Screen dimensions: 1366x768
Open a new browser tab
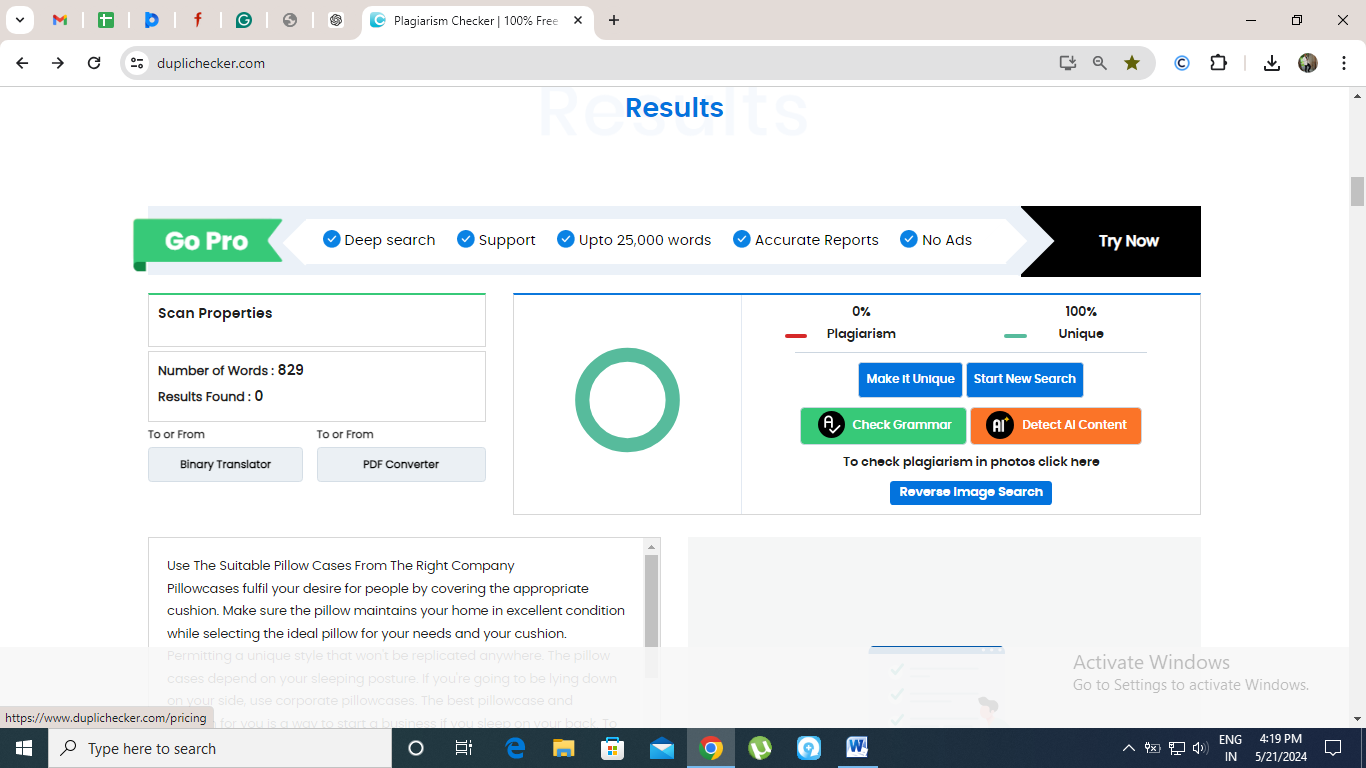pyautogui.click(x=614, y=20)
